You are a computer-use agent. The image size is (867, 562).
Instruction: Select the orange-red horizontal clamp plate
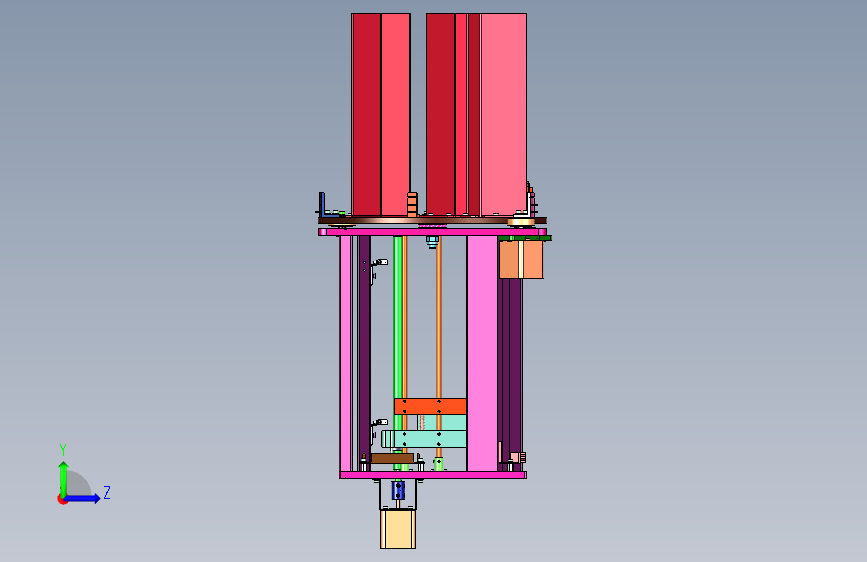[x=430, y=407]
